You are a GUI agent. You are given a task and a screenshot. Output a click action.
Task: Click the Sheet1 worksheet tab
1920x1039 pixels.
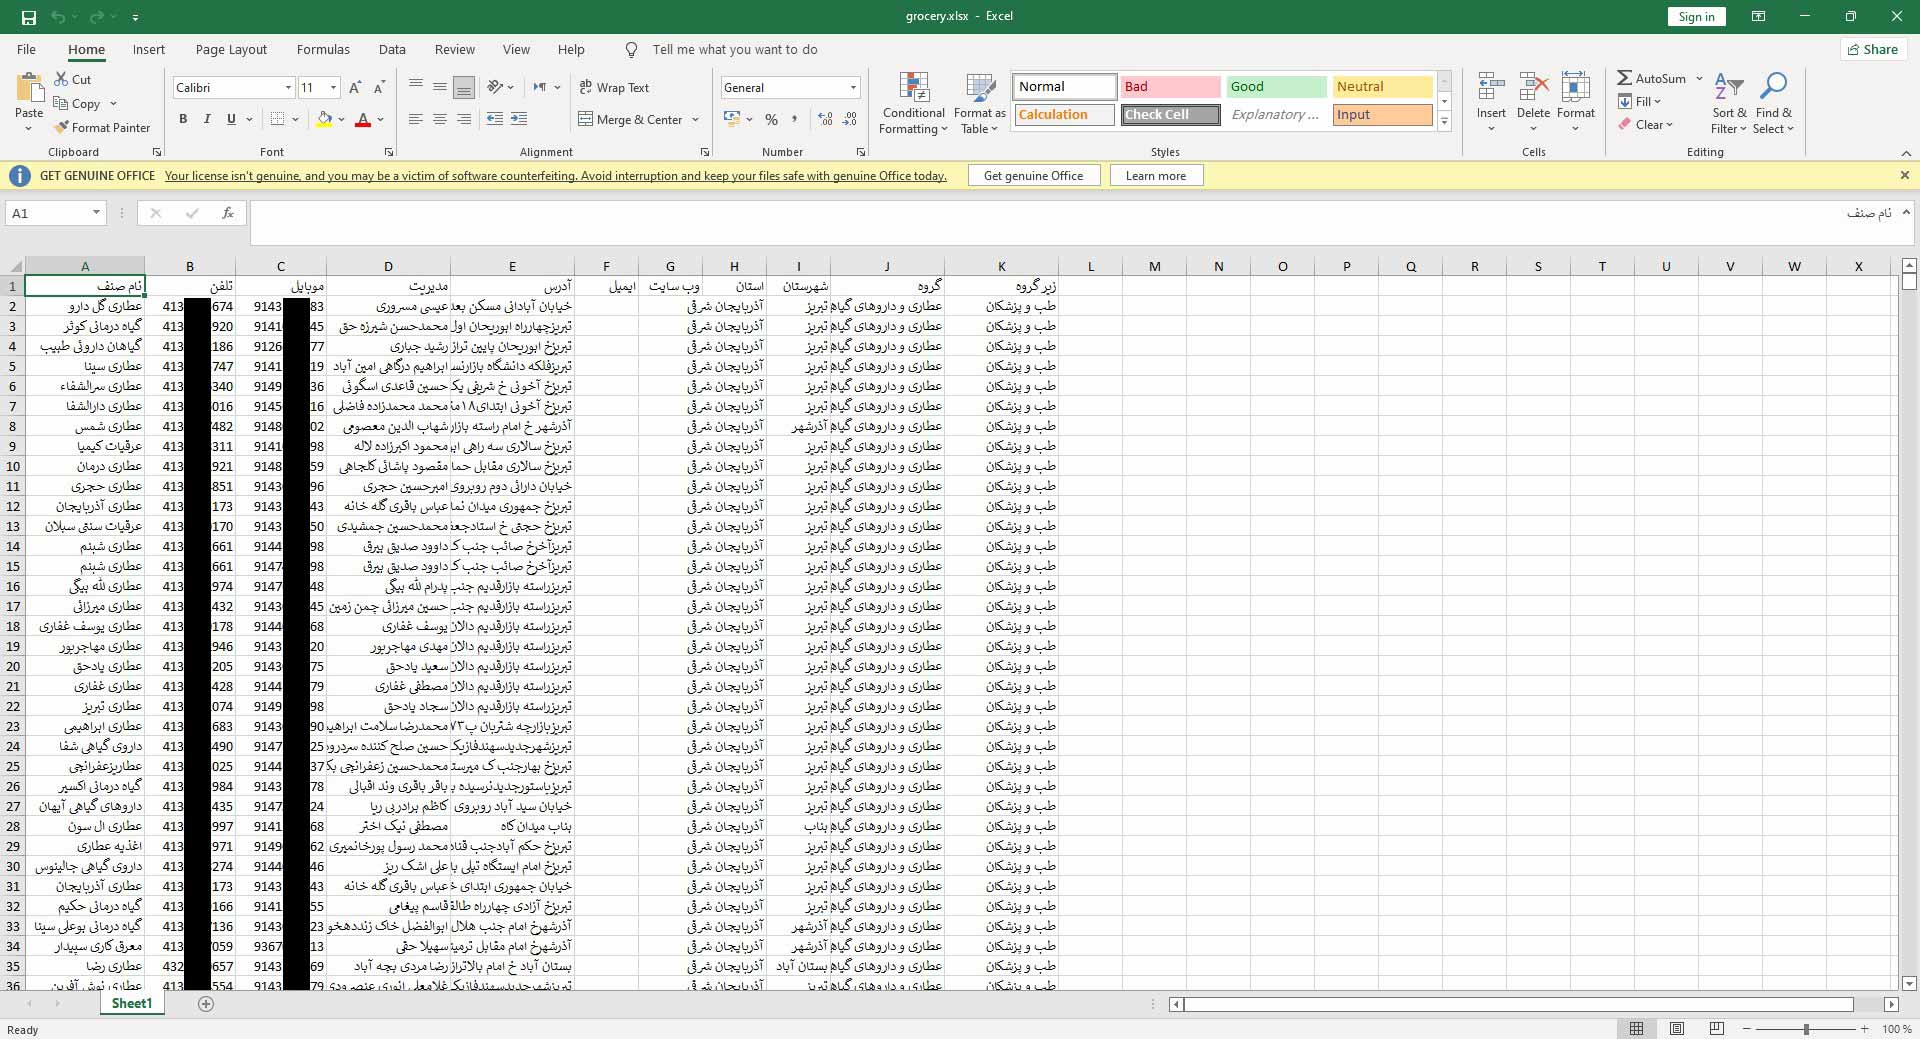132,1004
